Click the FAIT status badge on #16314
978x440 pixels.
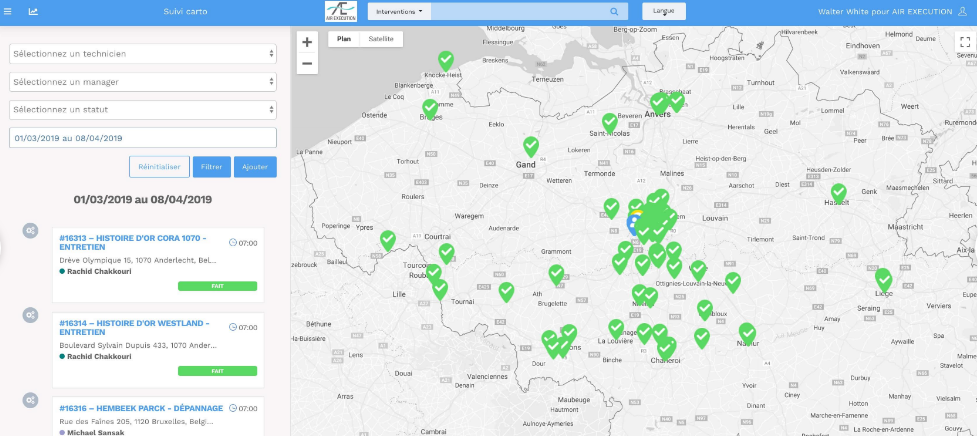pos(217,371)
